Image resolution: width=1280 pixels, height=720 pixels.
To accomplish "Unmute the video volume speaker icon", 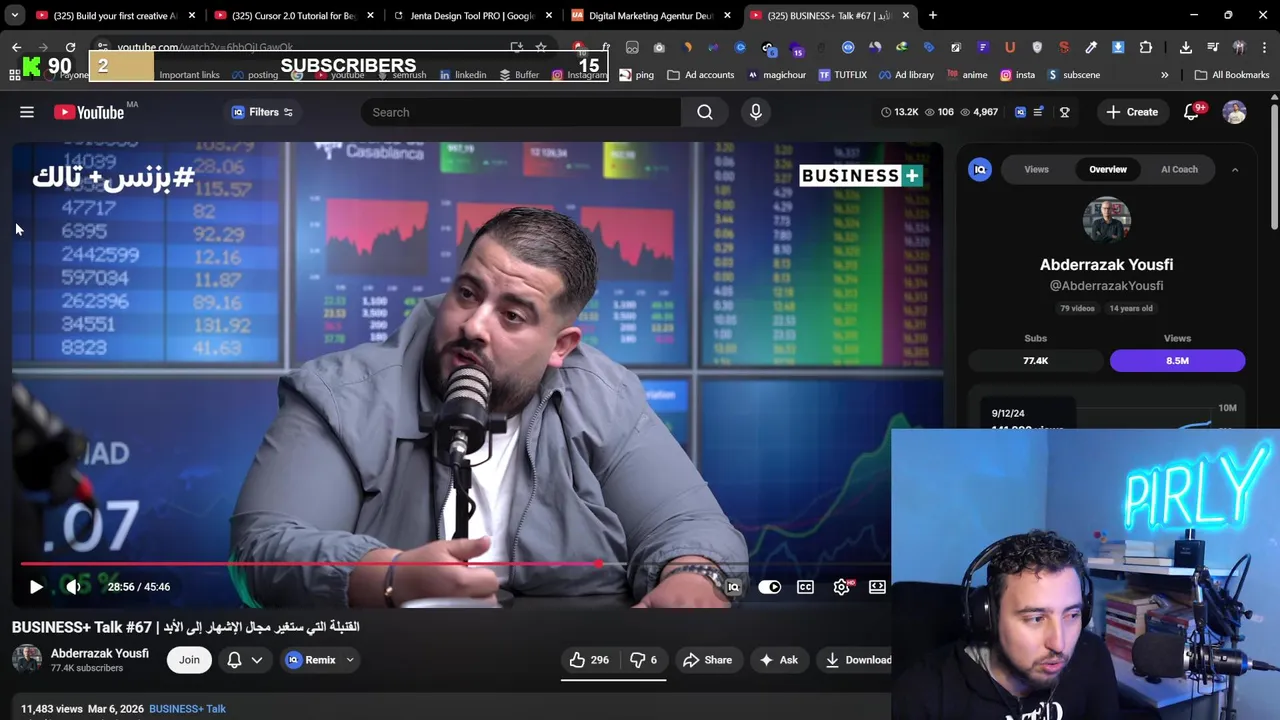I will pos(73,587).
